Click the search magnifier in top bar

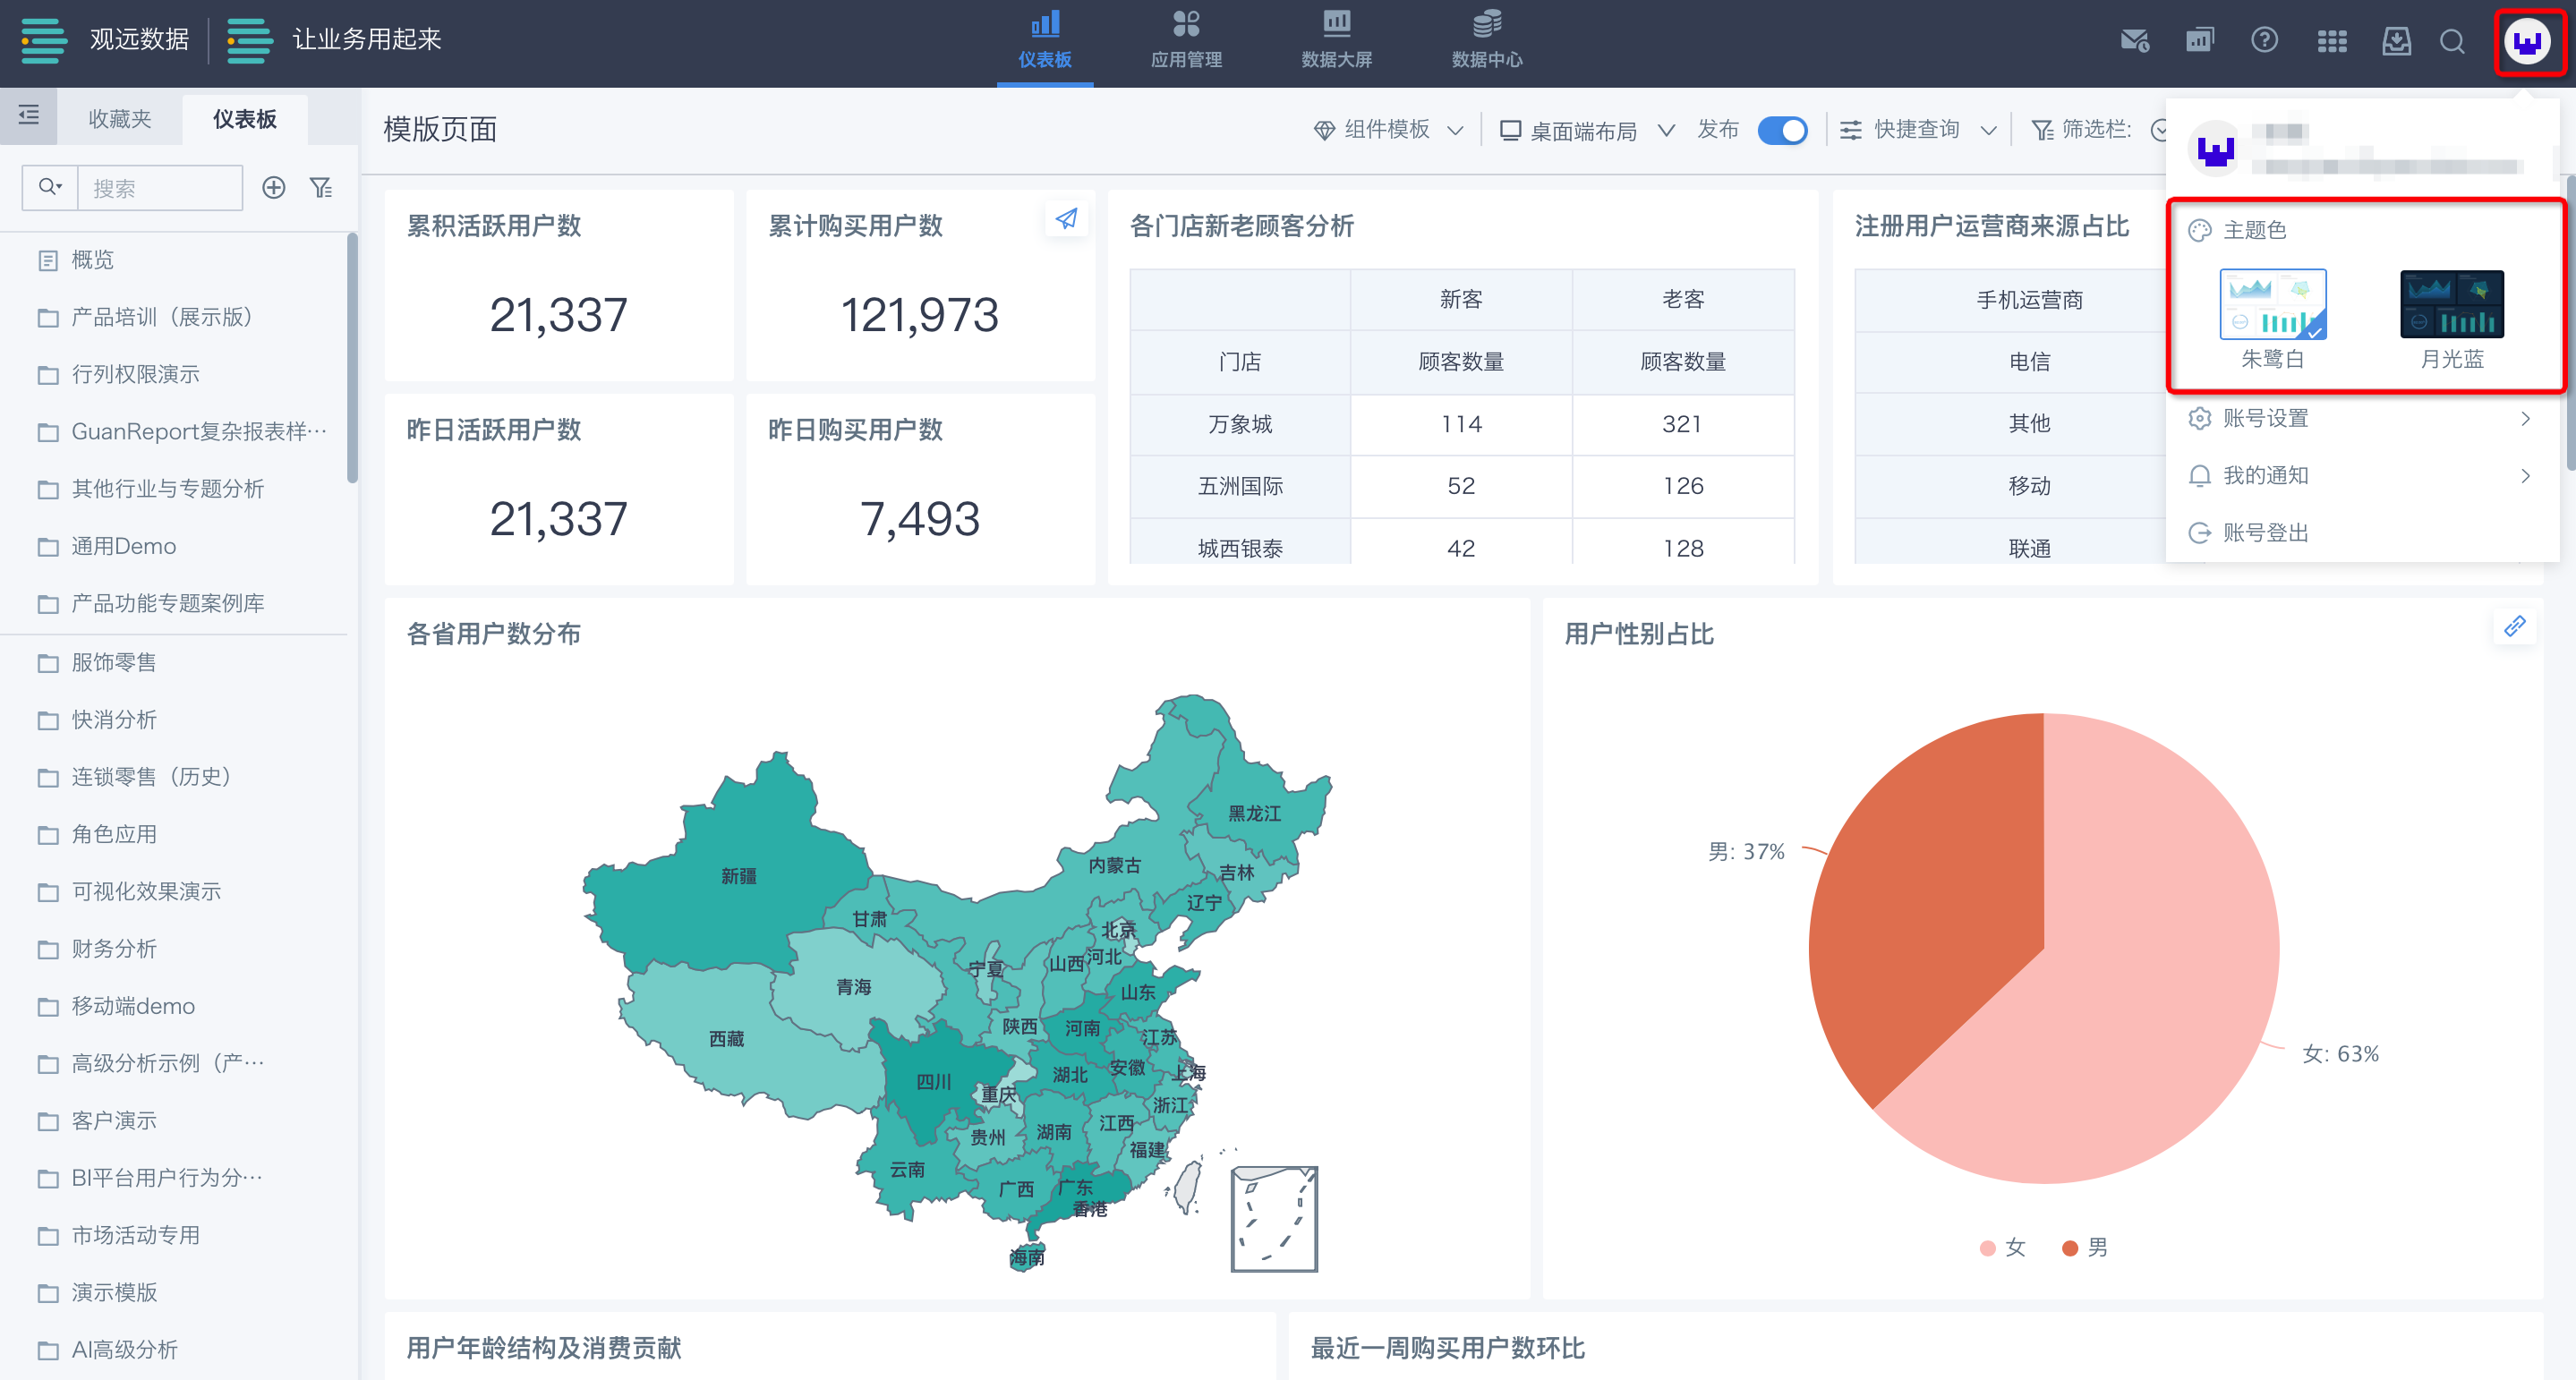coord(2451,41)
